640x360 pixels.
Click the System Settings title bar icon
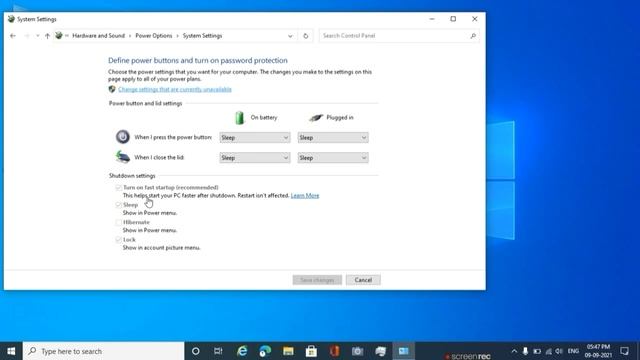tap(11, 19)
